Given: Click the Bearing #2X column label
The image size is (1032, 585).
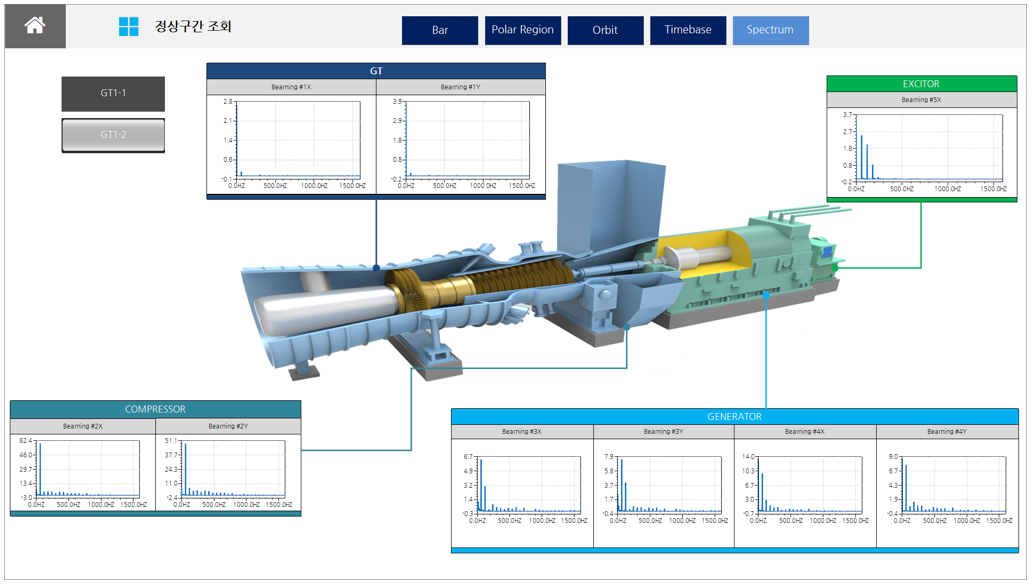Looking at the screenshot, I should pyautogui.click(x=83, y=426).
